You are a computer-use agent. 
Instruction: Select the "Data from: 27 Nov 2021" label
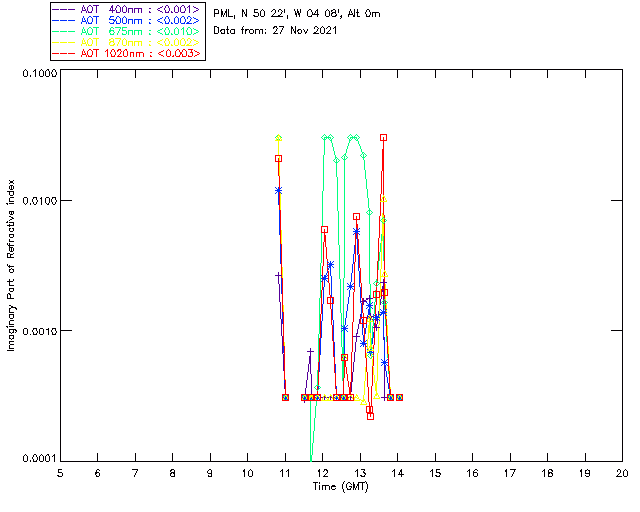tap(276, 31)
